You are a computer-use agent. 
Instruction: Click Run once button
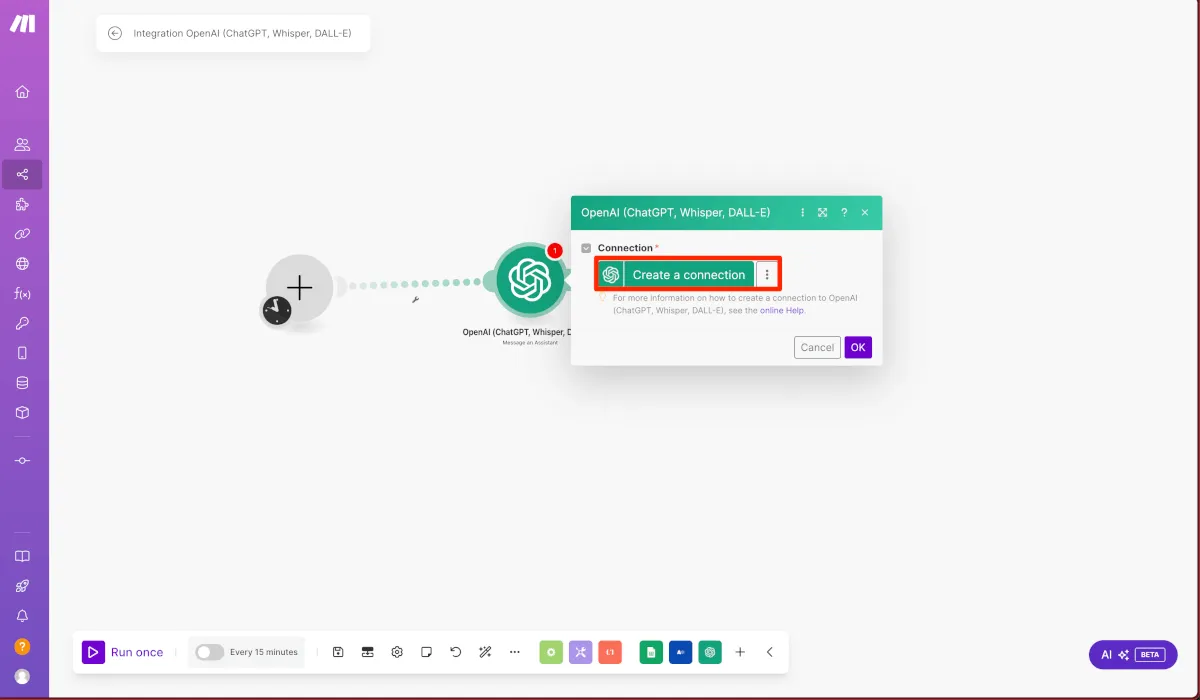[123, 652]
